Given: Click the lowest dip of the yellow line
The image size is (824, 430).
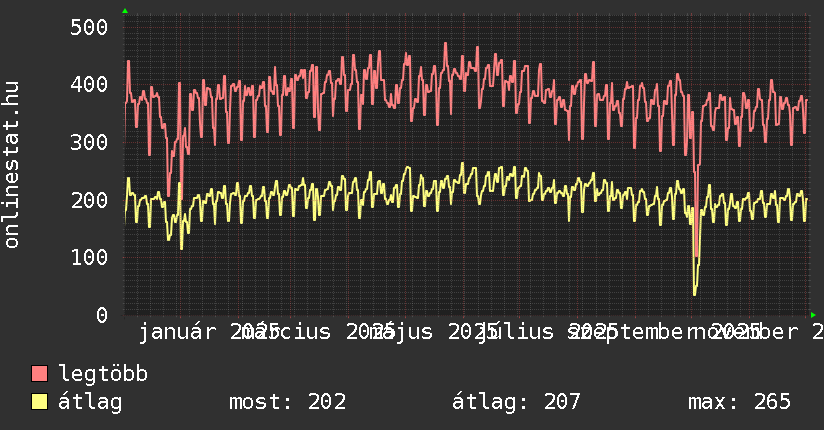Looking at the screenshot, I should coord(695,293).
